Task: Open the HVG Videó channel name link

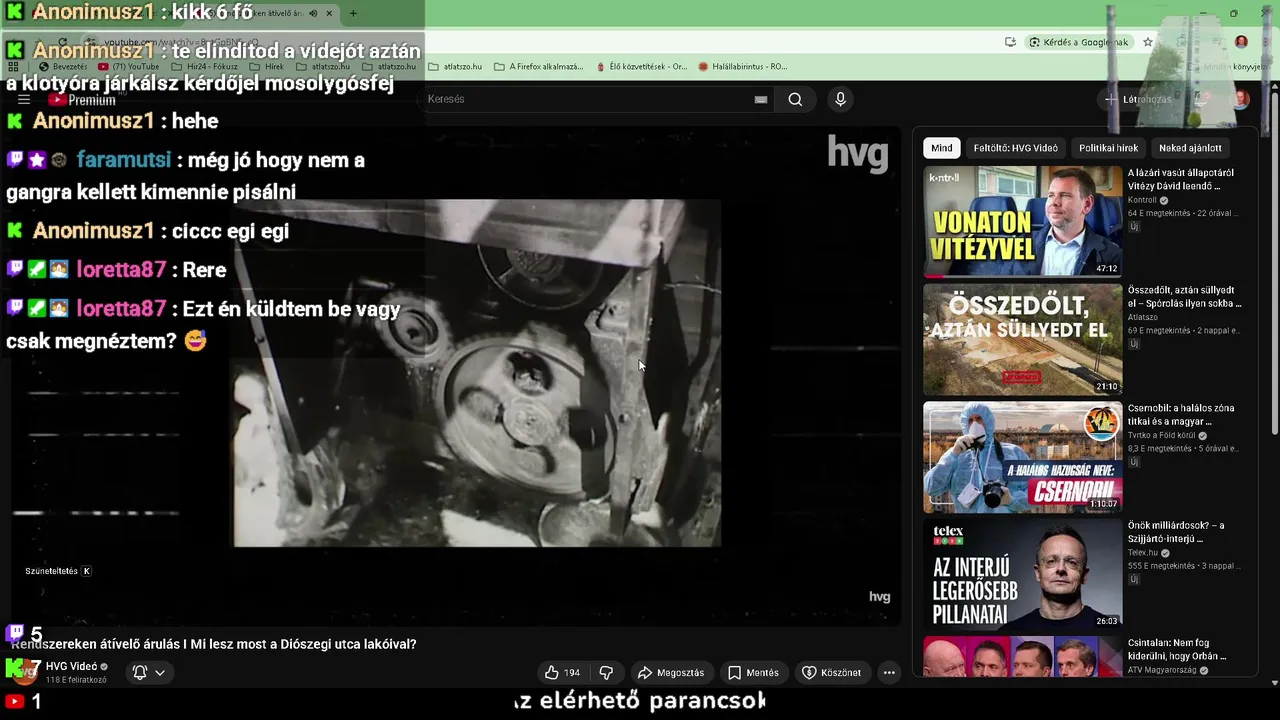Action: [x=71, y=666]
